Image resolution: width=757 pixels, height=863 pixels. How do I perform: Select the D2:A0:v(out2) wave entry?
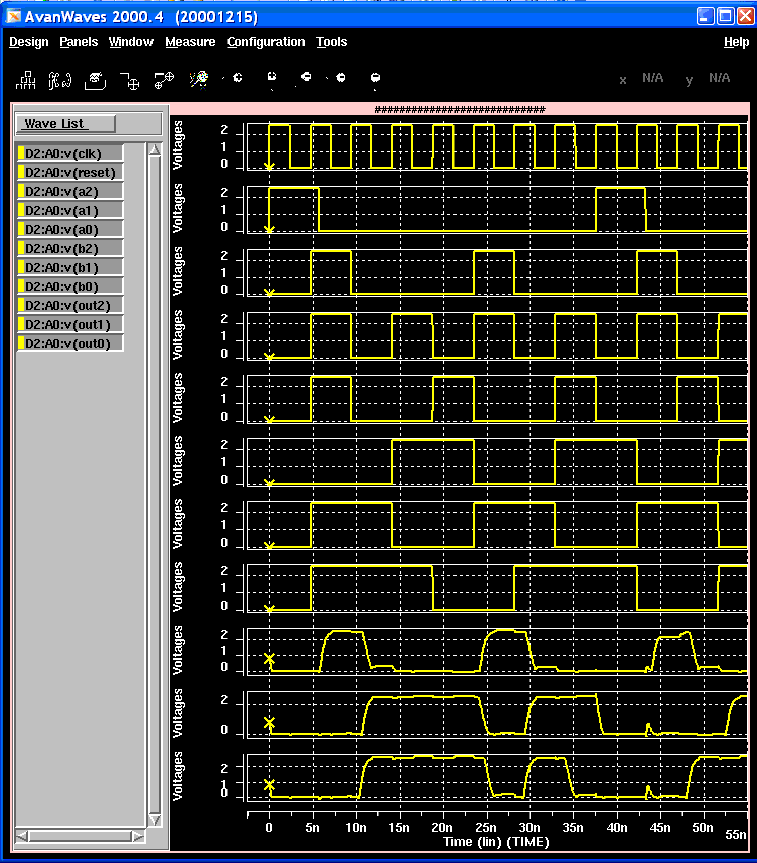(69, 305)
